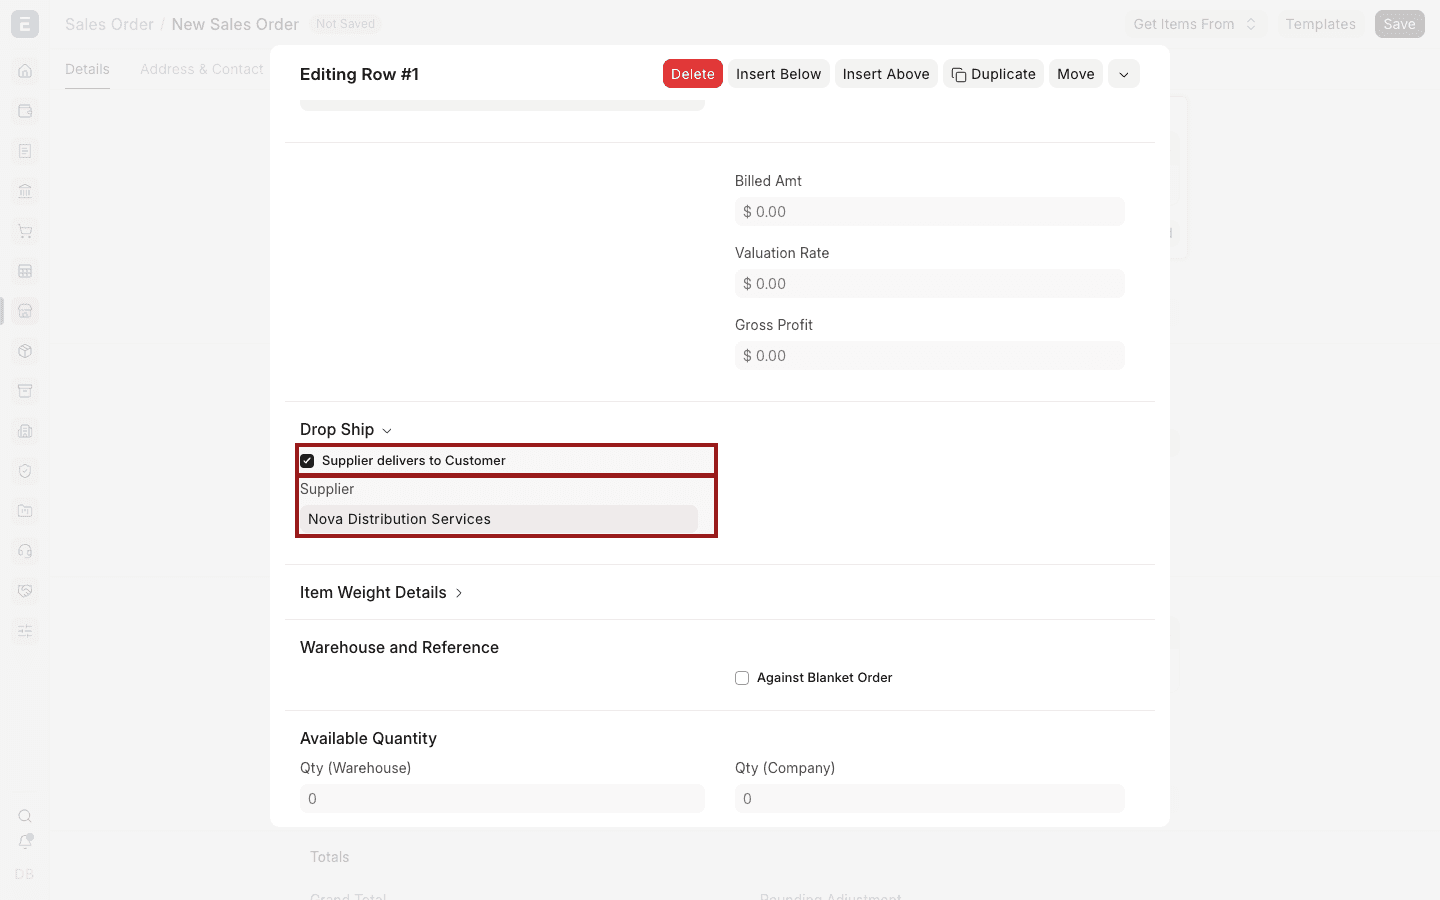Image resolution: width=1440 pixels, height=900 pixels.
Task: Click the bank building sidebar icon
Action: click(x=25, y=191)
